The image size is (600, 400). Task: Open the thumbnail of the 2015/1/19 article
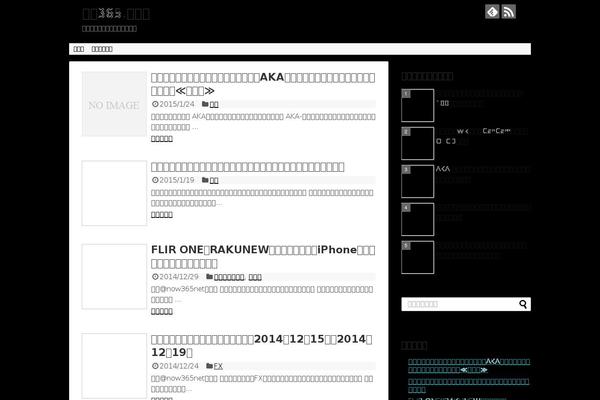(114, 193)
